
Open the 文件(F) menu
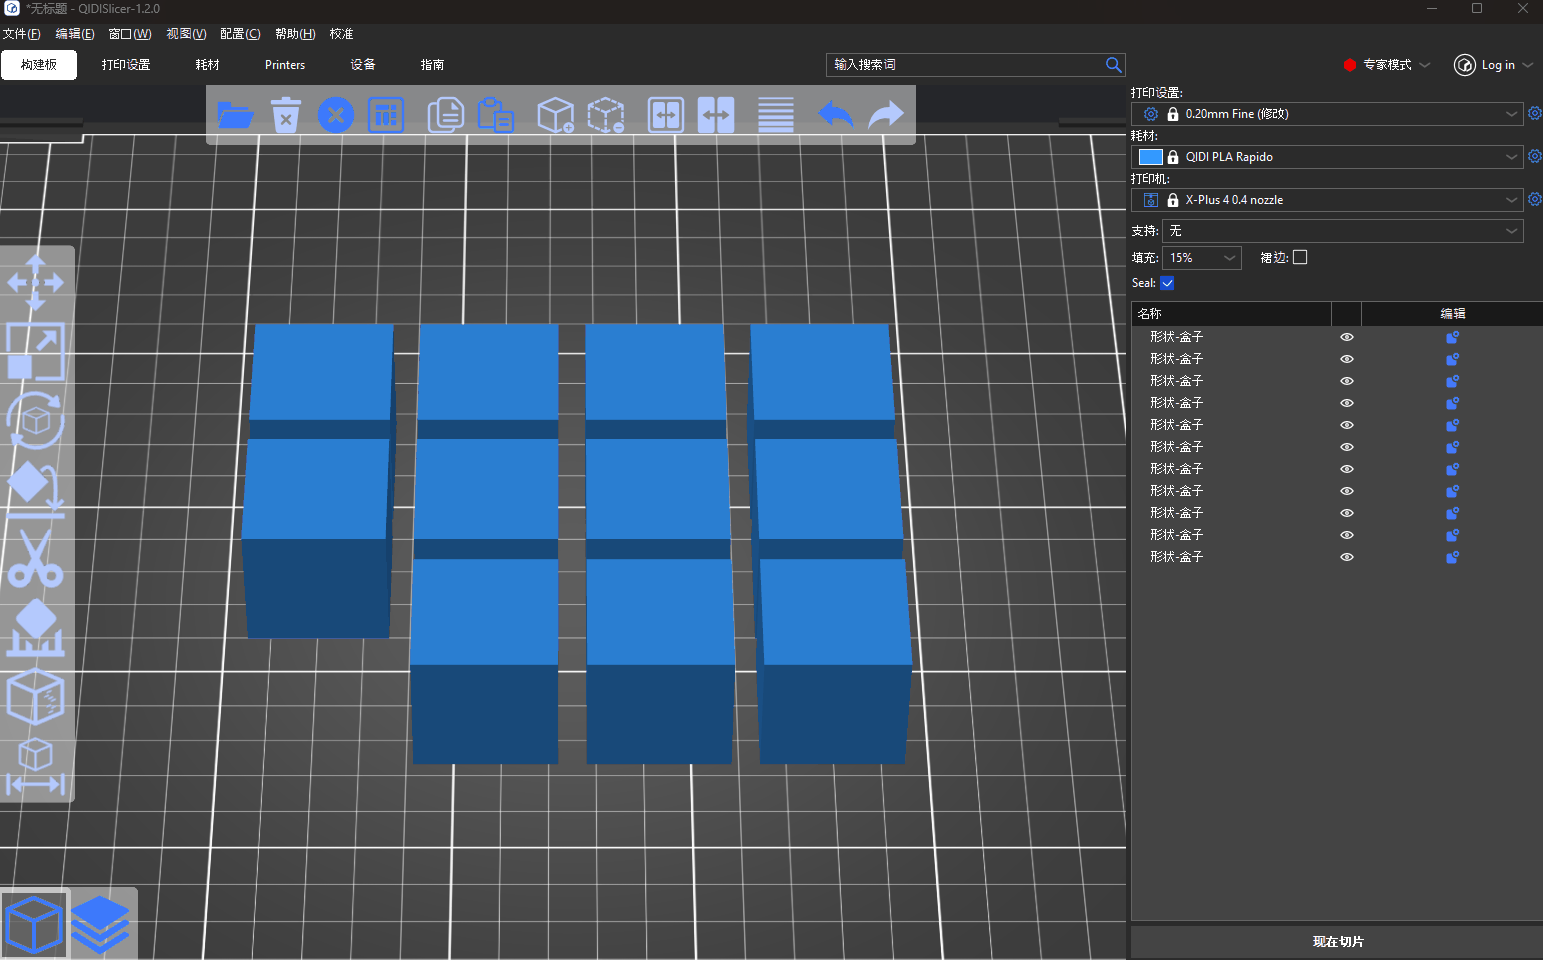21,34
